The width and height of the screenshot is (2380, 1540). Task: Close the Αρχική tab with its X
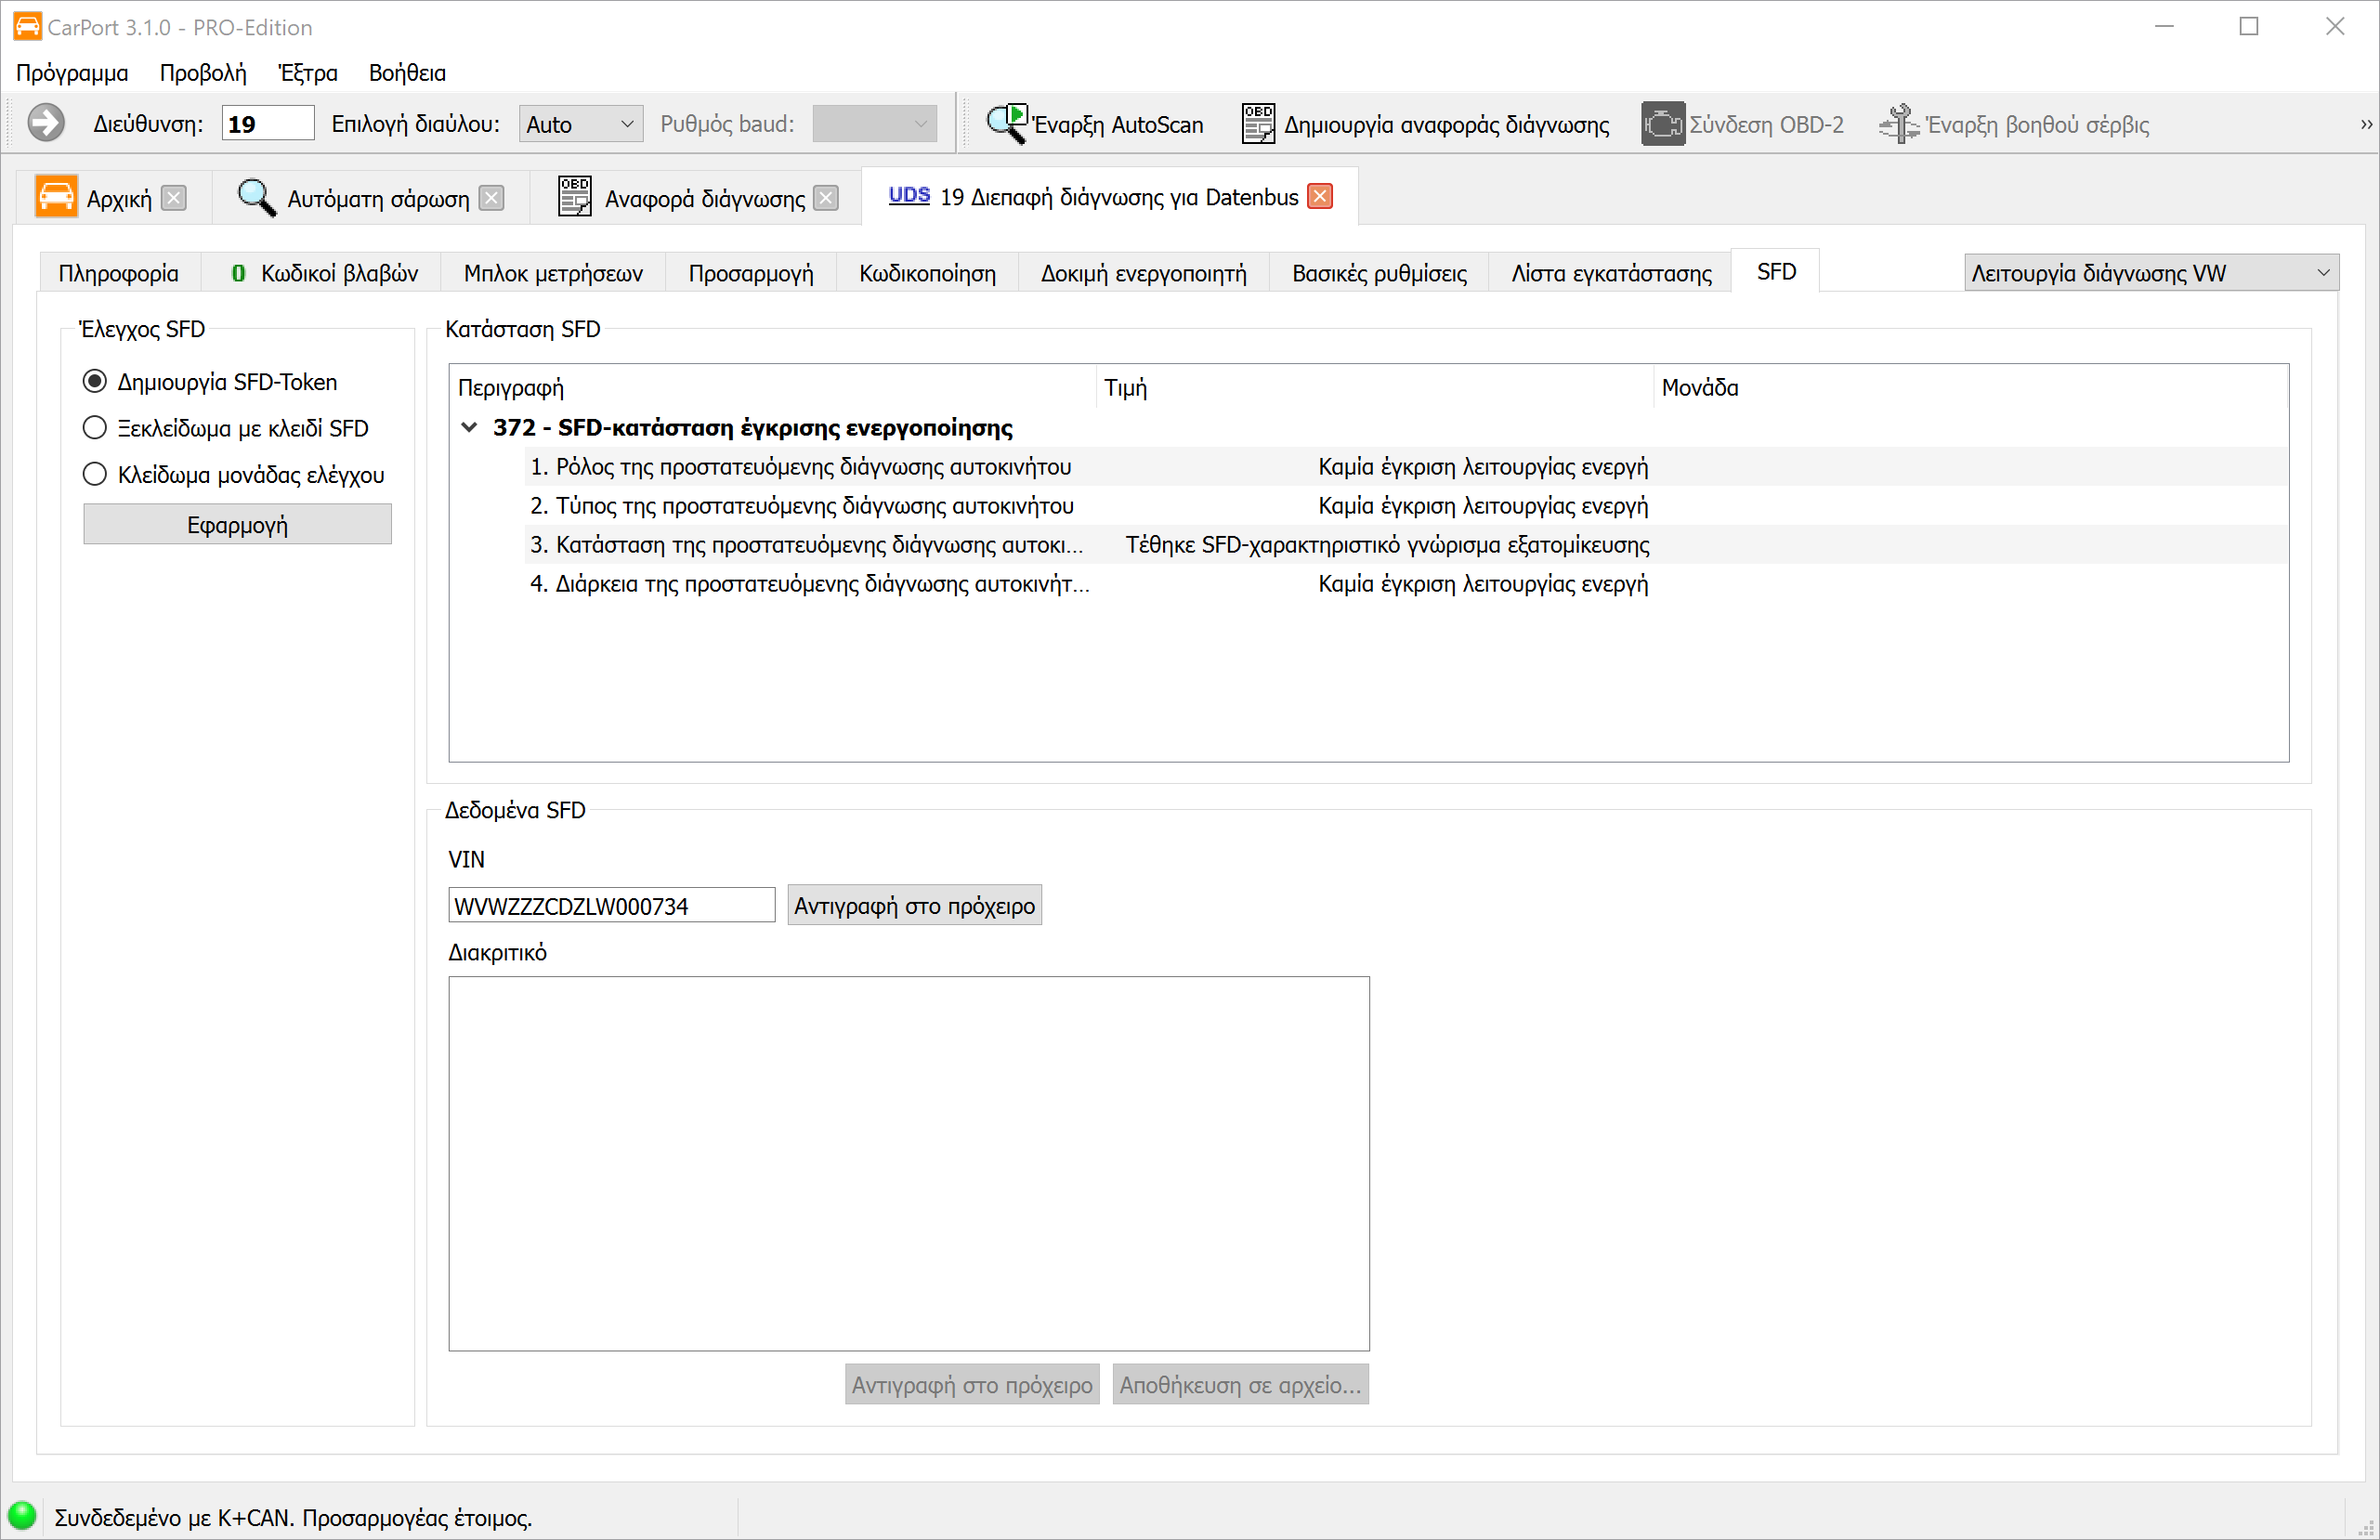point(174,198)
